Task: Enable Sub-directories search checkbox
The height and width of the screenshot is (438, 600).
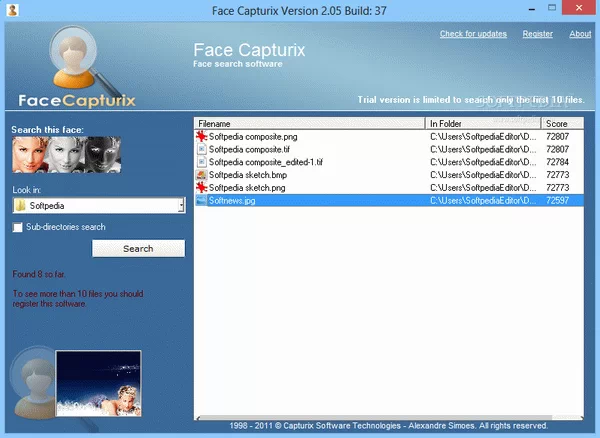Action: [x=18, y=227]
